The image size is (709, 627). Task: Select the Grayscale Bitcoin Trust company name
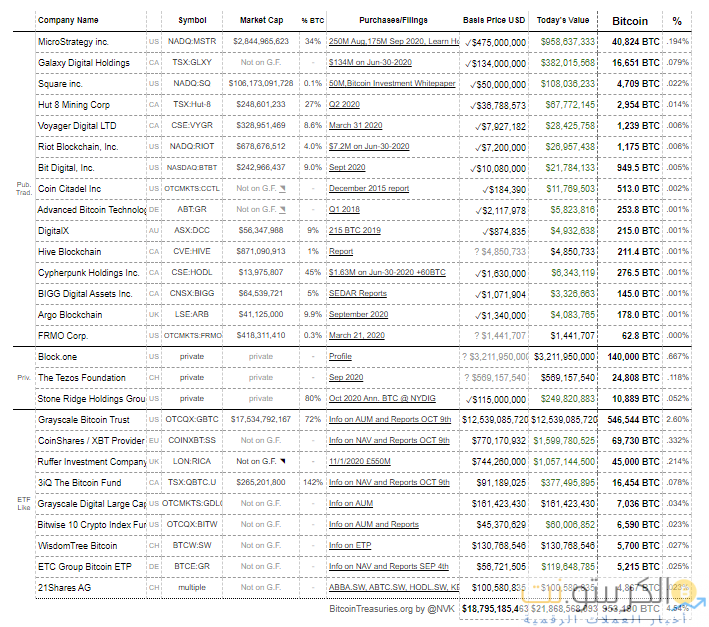pos(83,420)
